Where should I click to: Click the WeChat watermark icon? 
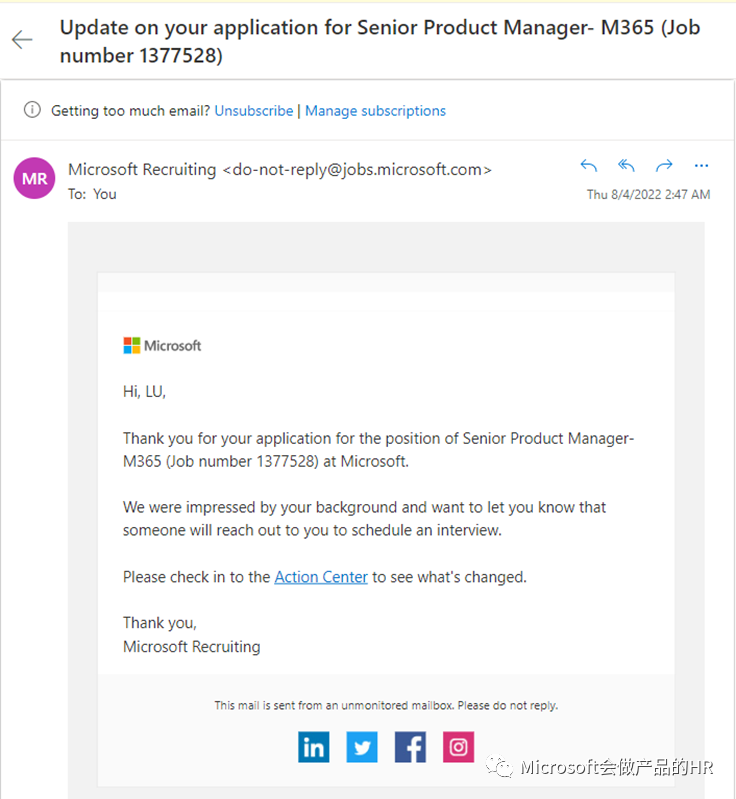[x=499, y=766]
